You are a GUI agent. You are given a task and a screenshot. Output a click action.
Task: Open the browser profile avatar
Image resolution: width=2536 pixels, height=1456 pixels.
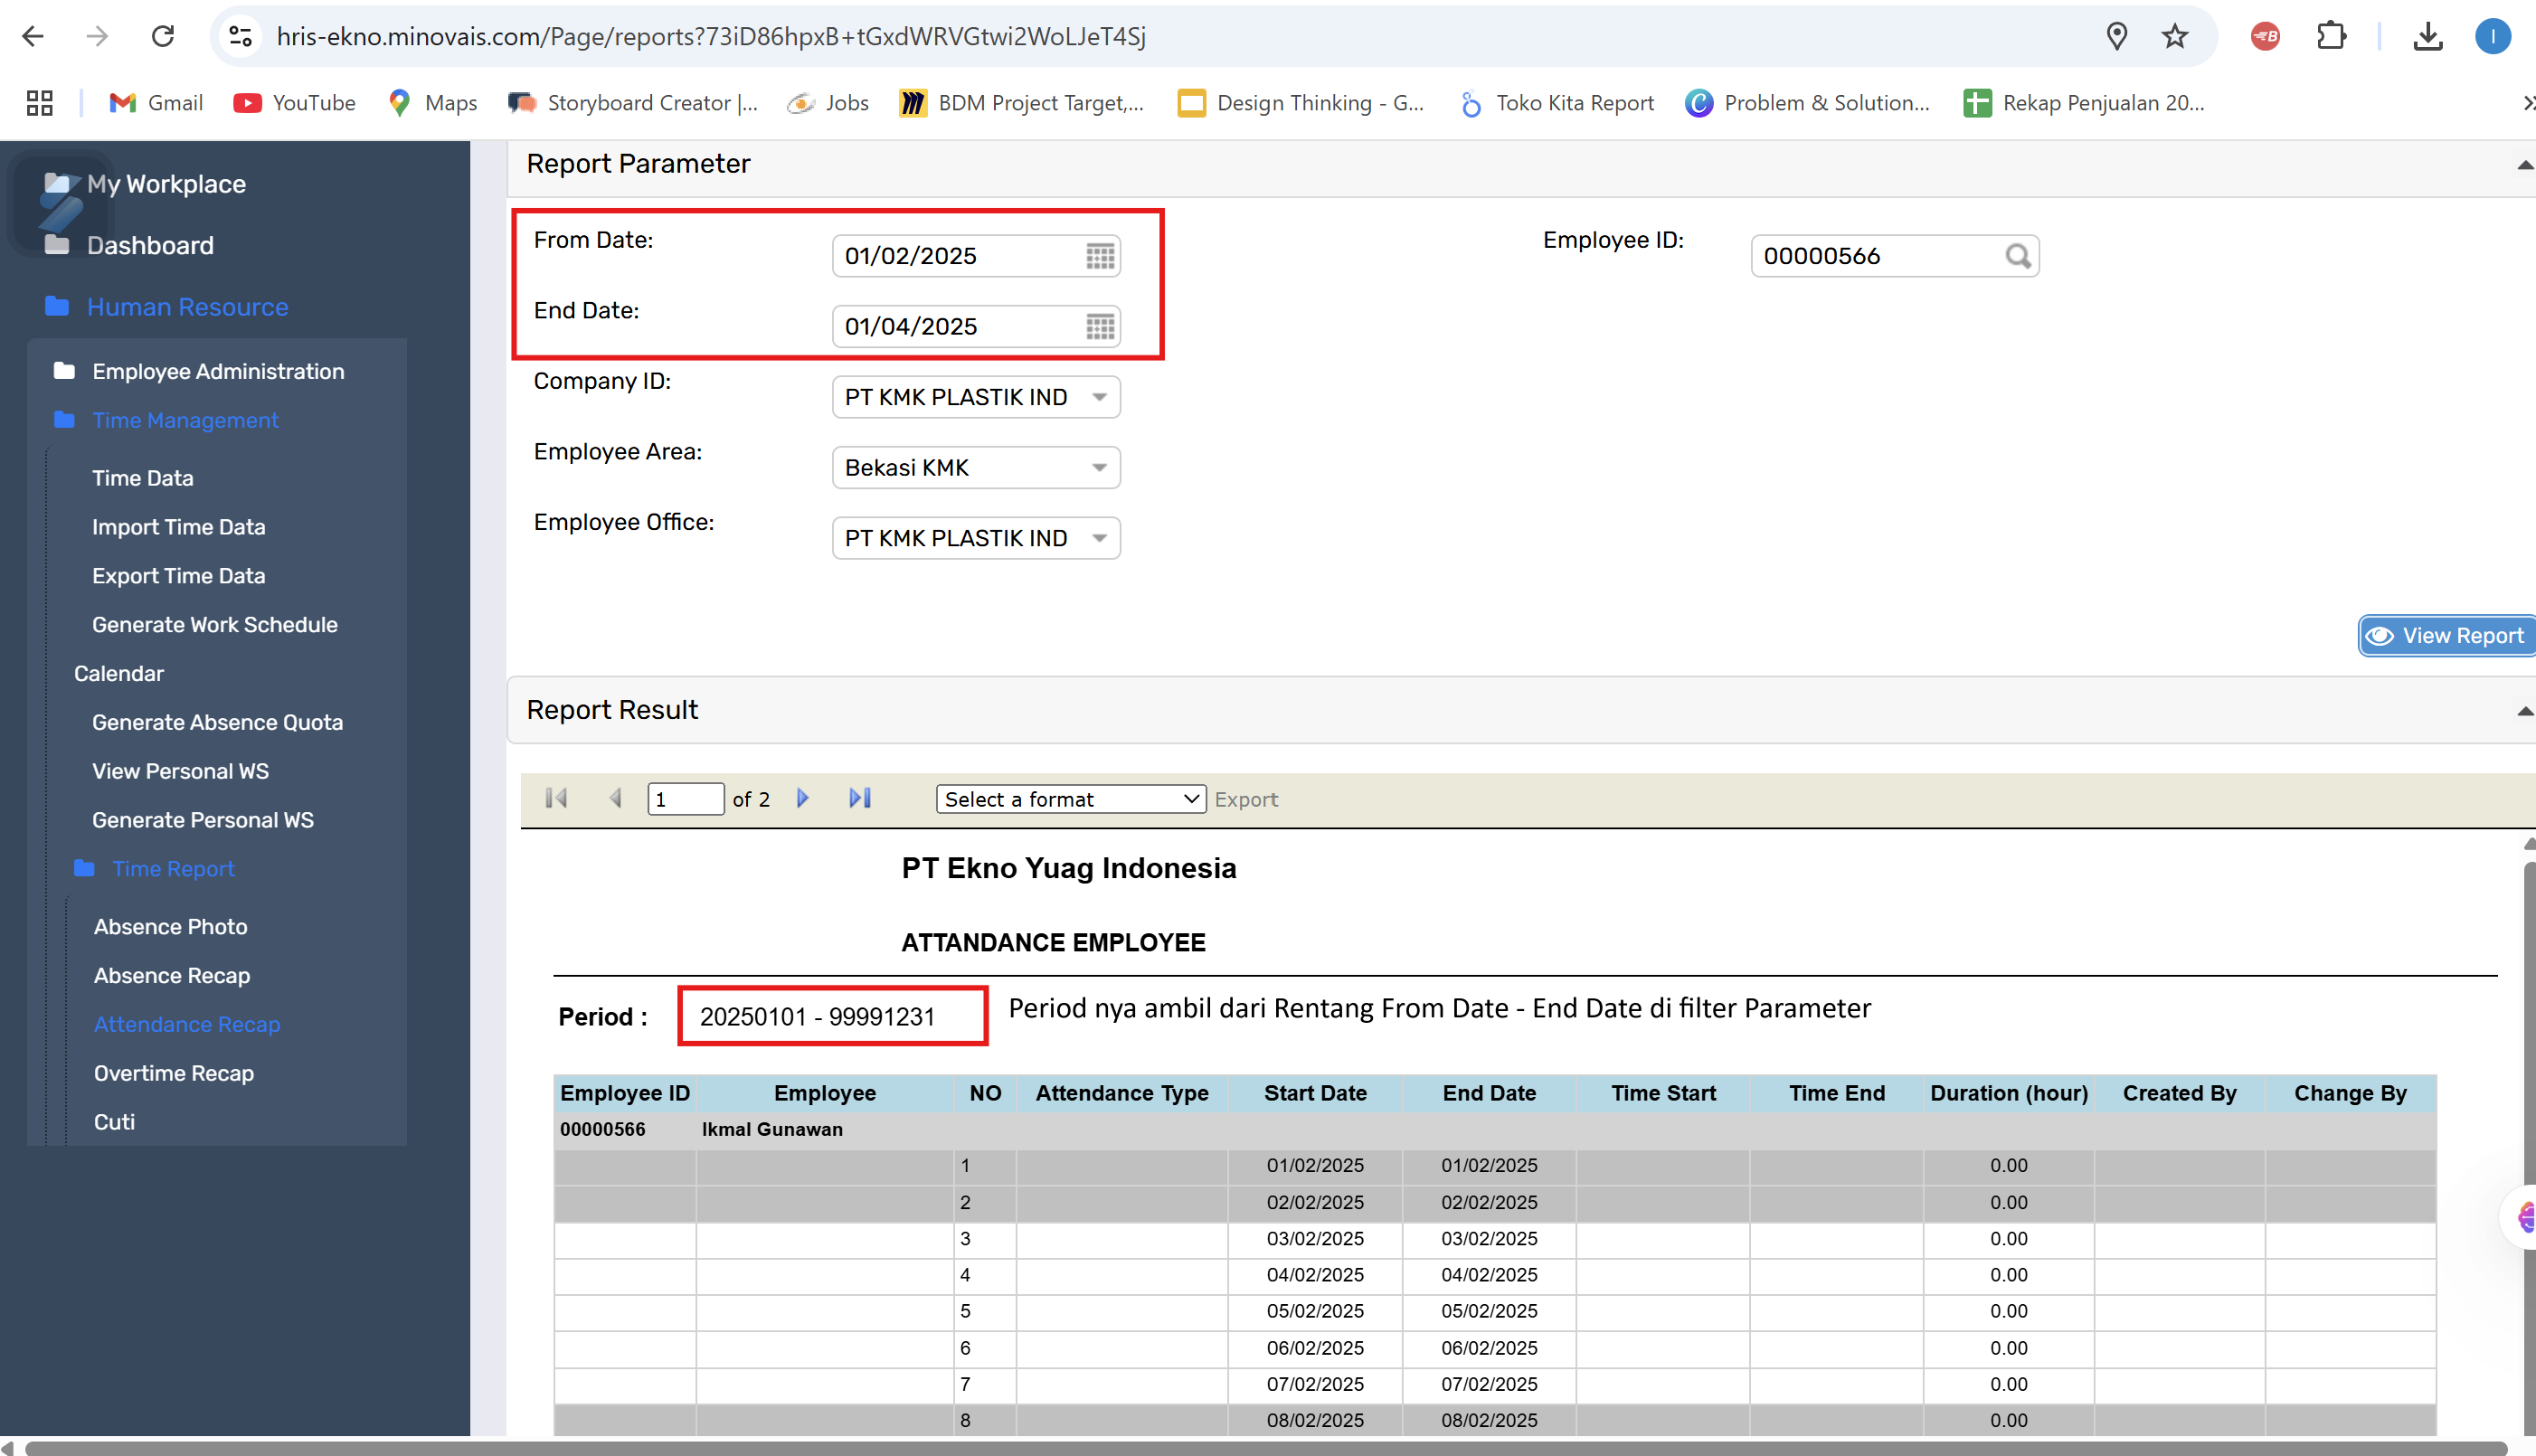point(2492,36)
